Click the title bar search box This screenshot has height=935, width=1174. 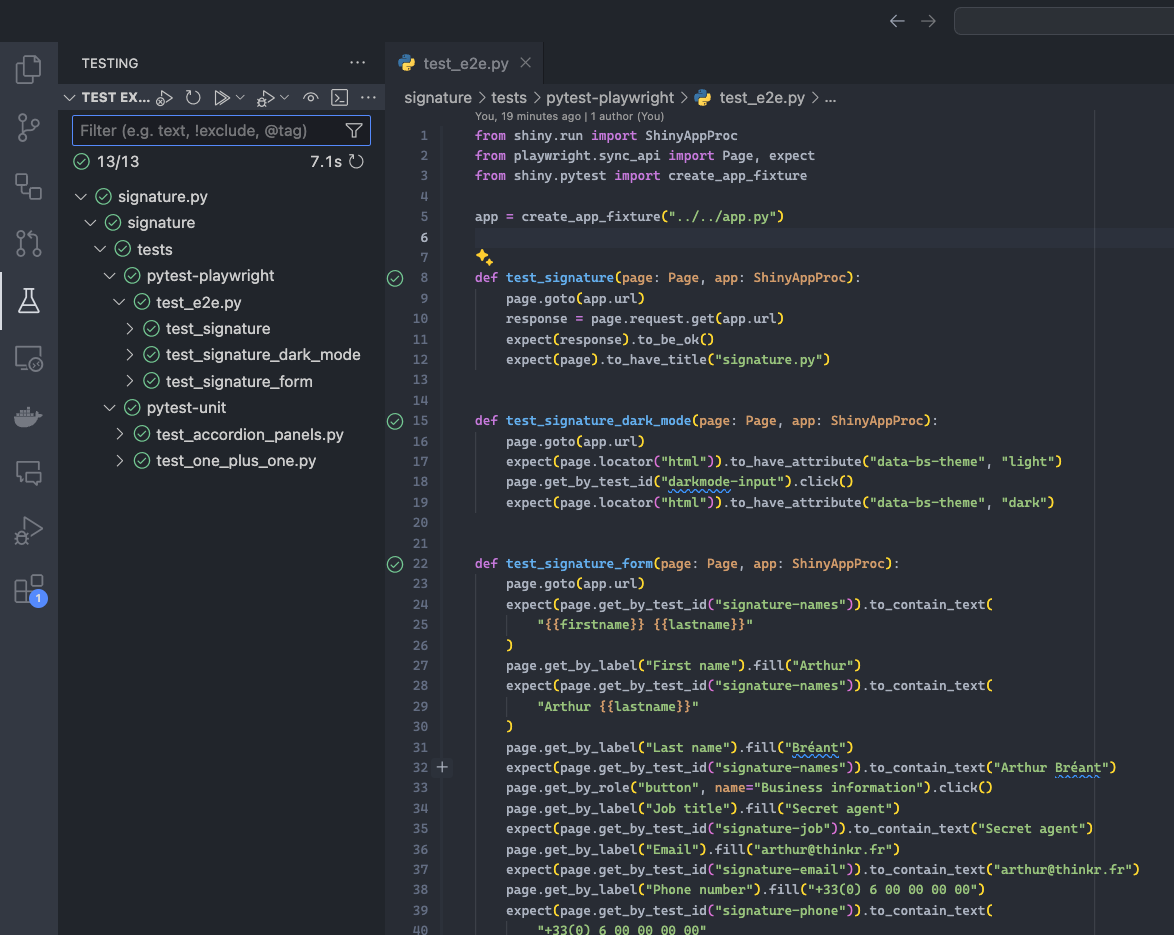pos(1064,21)
